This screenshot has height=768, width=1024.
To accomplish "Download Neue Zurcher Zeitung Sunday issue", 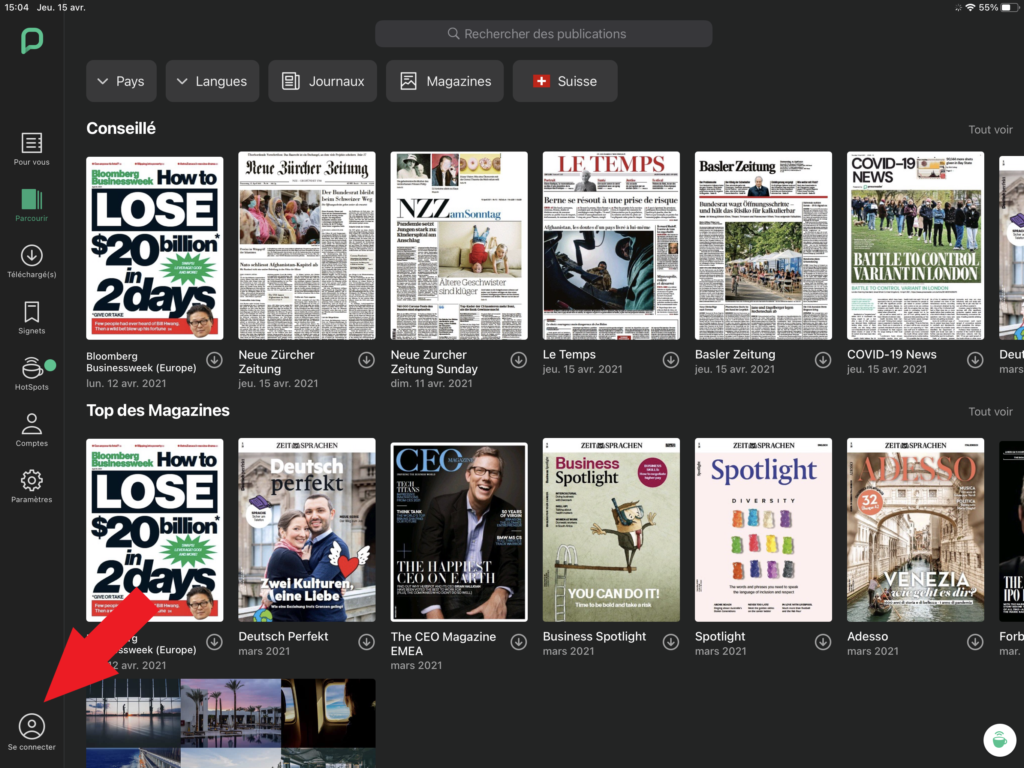I will coord(519,360).
